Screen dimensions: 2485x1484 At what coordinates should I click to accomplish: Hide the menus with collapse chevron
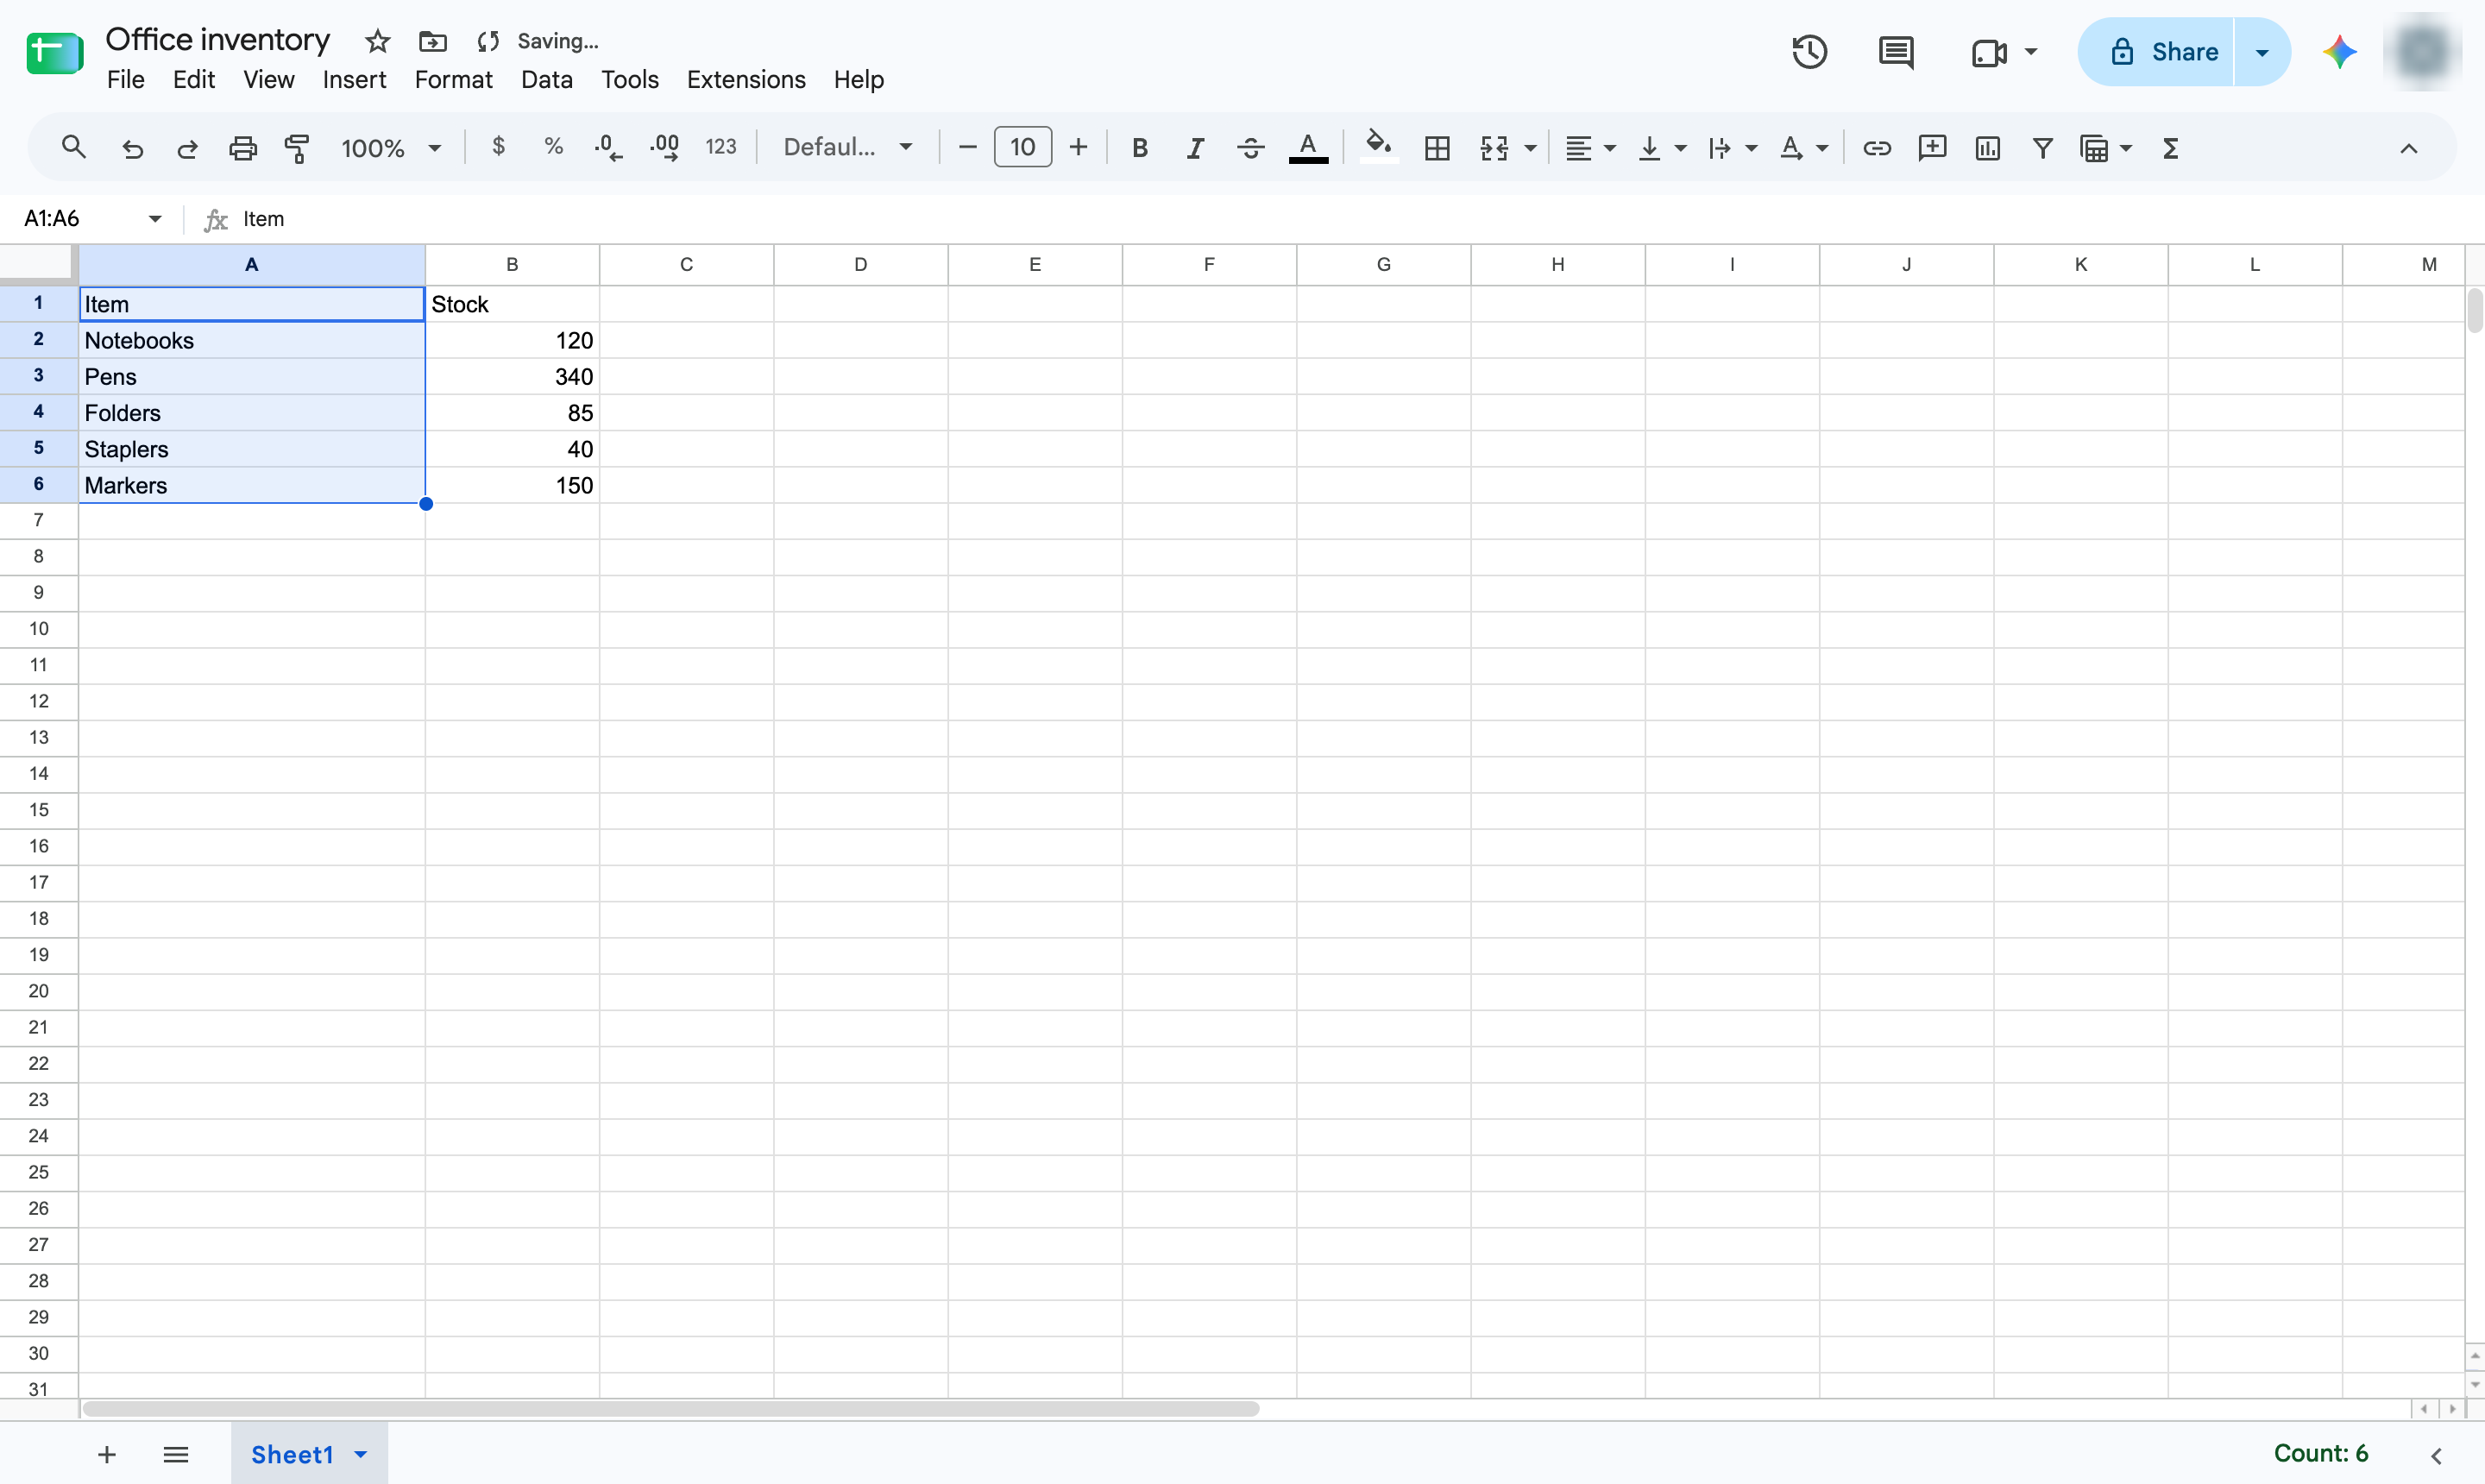coord(2408,148)
